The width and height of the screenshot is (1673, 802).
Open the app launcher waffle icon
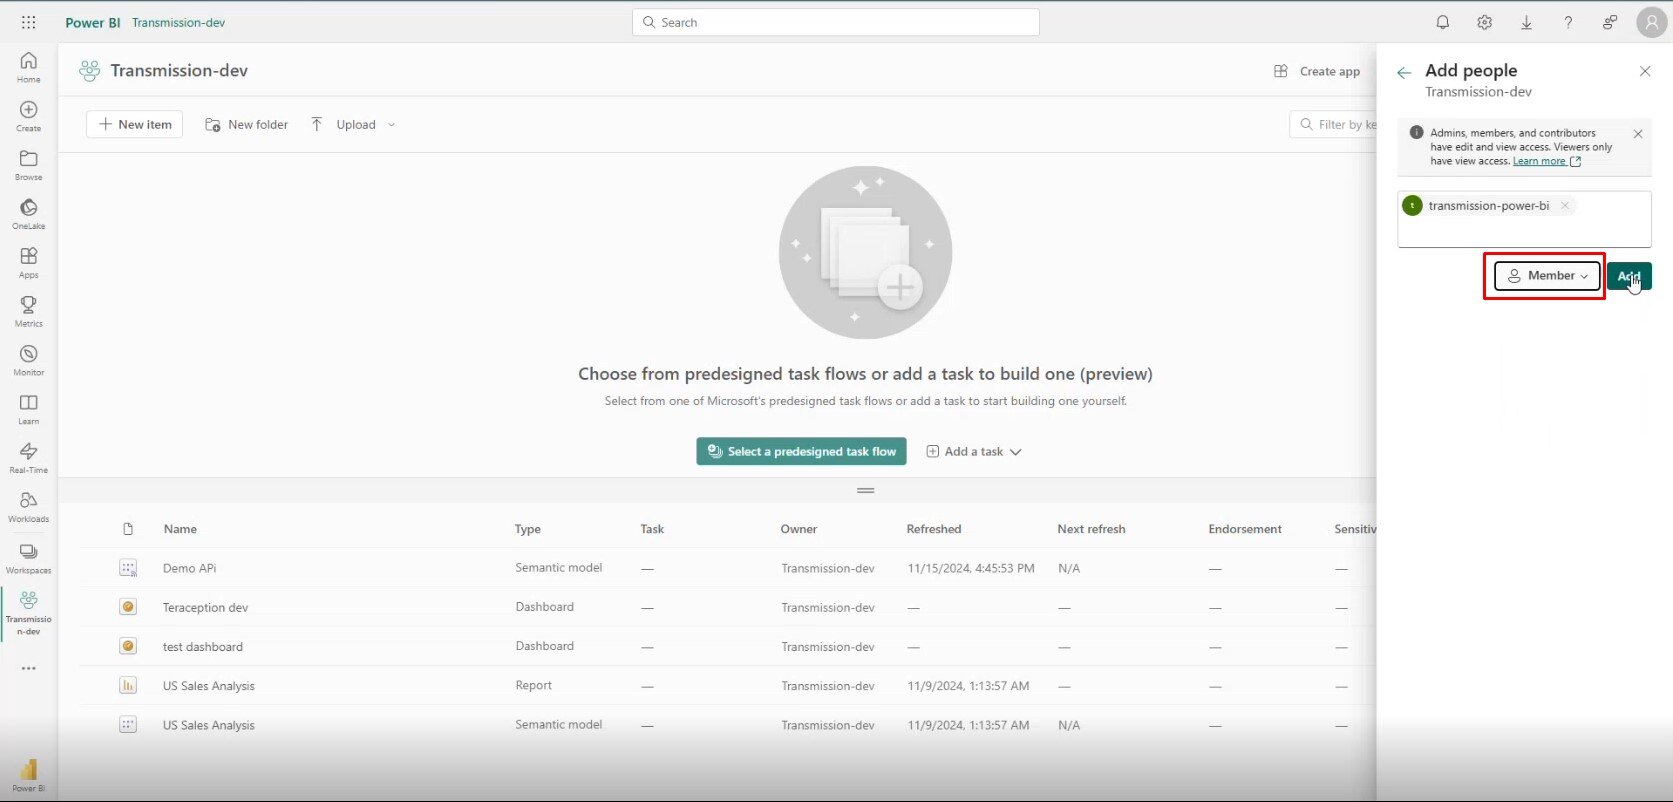(x=28, y=22)
